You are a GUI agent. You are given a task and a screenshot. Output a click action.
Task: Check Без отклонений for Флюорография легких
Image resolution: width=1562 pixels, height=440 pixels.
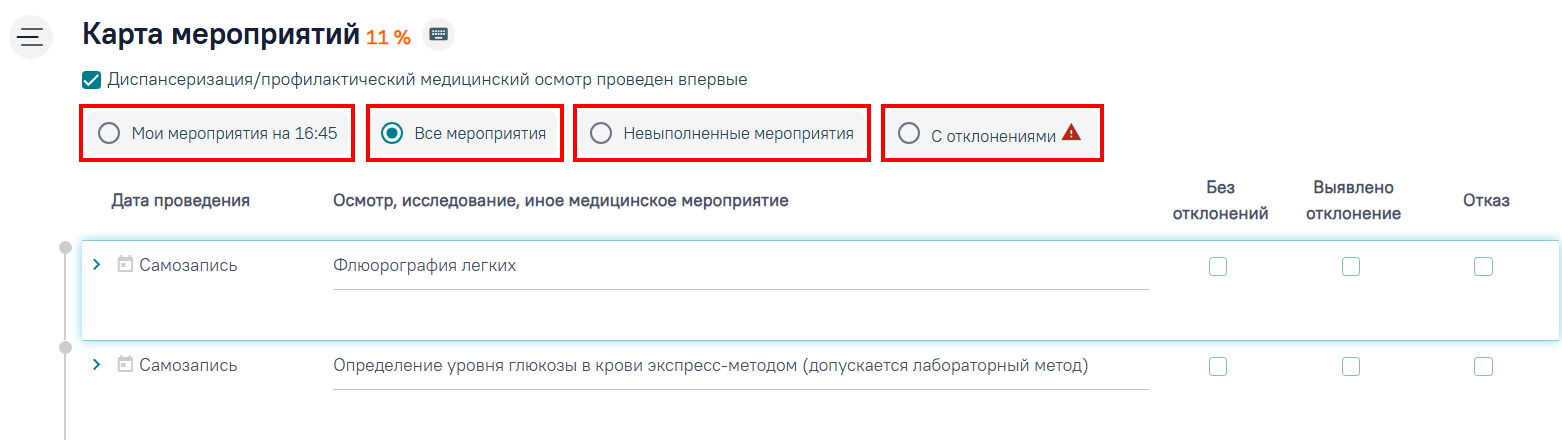pyautogui.click(x=1218, y=266)
